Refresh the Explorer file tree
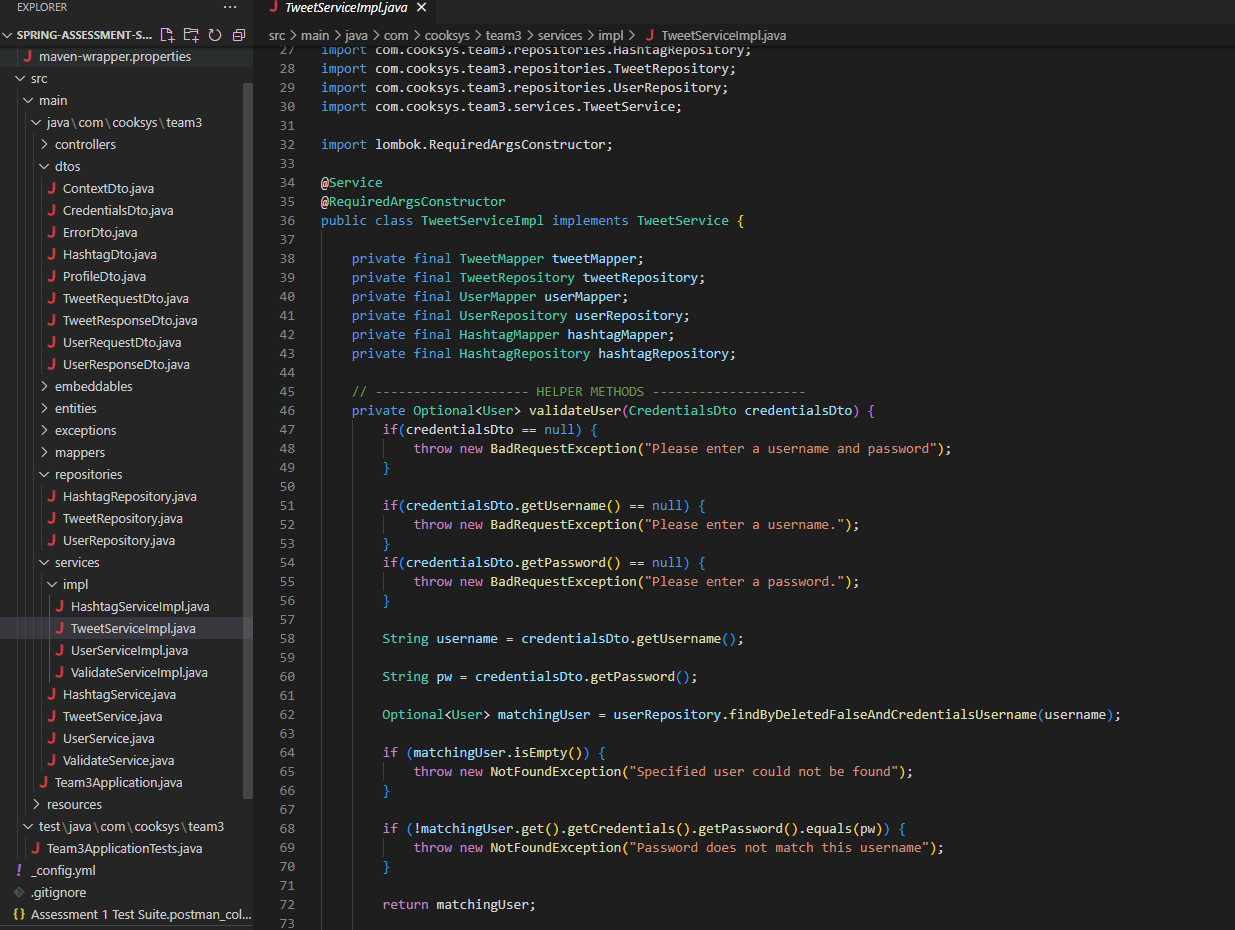Screen dimensions: 1235x930 pos(214,35)
